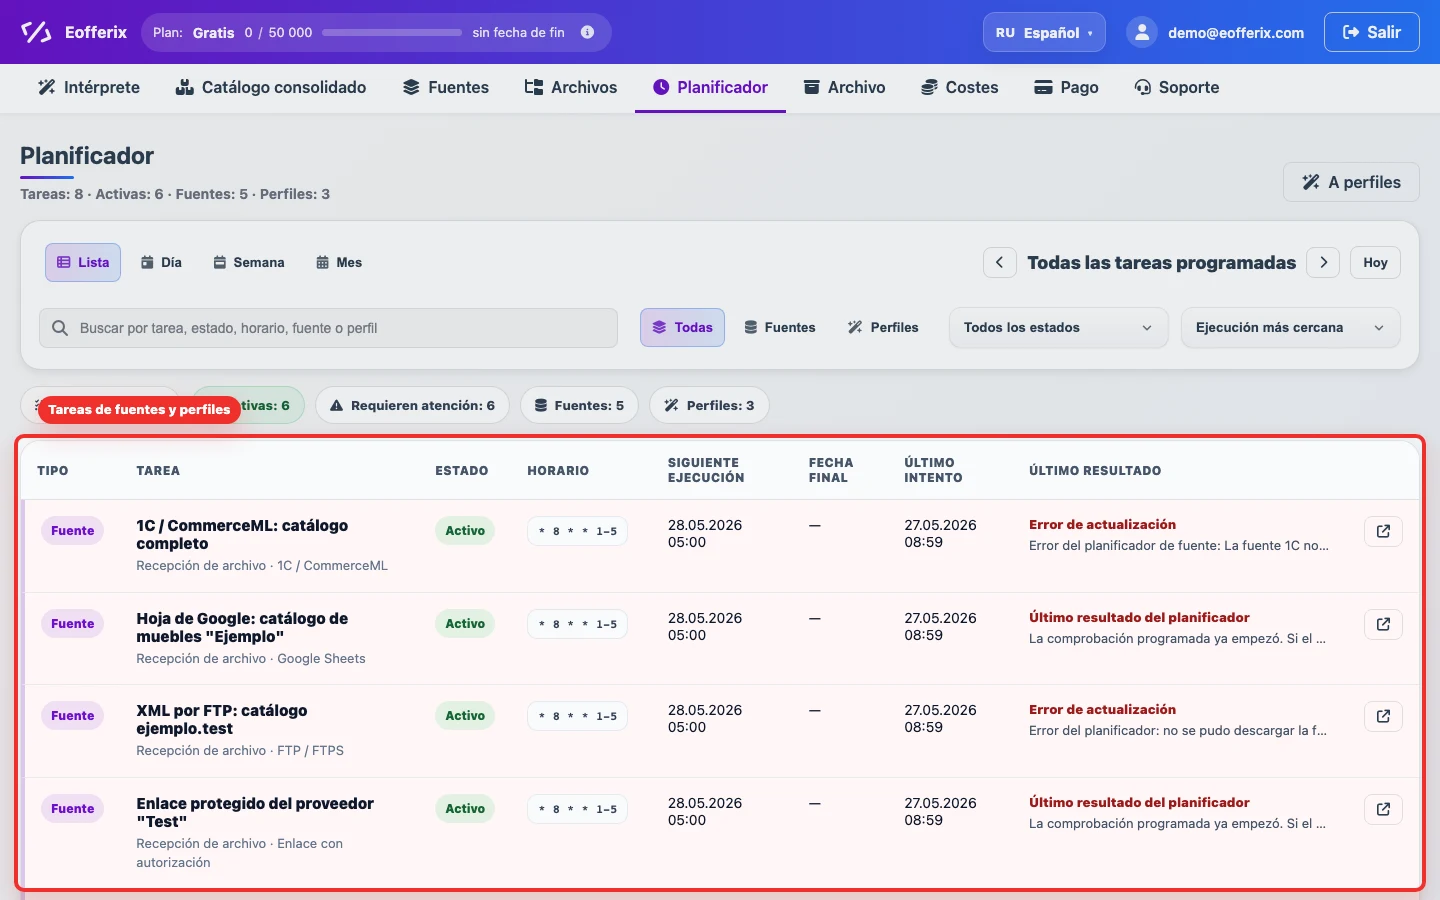The image size is (1440, 900).
Task: Click the plan info circle icon
Action: 588,32
